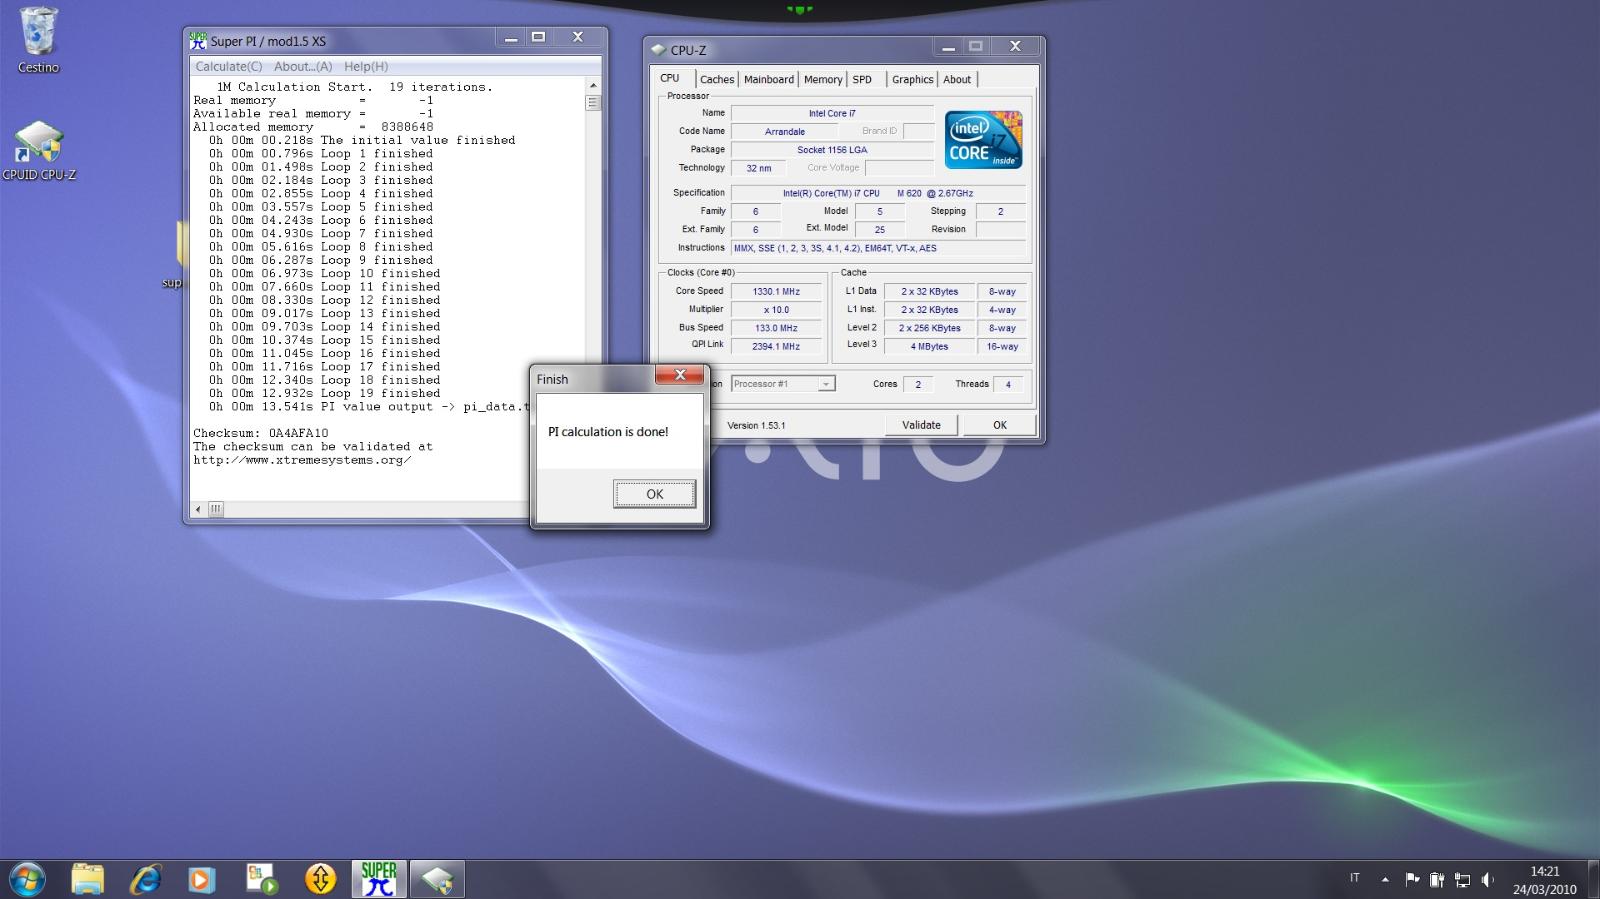Click 'PI calculation is done!' message
1600x899 pixels.
click(x=608, y=432)
